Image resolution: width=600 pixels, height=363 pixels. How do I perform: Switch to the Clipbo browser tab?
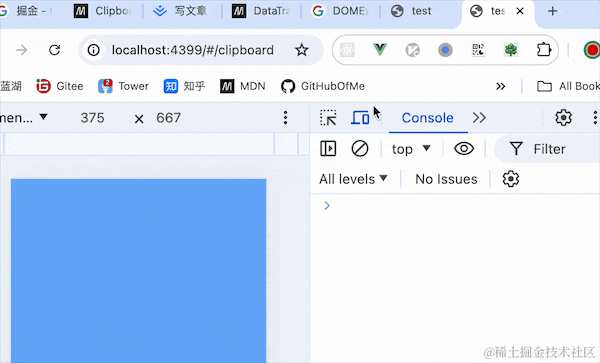(103, 11)
